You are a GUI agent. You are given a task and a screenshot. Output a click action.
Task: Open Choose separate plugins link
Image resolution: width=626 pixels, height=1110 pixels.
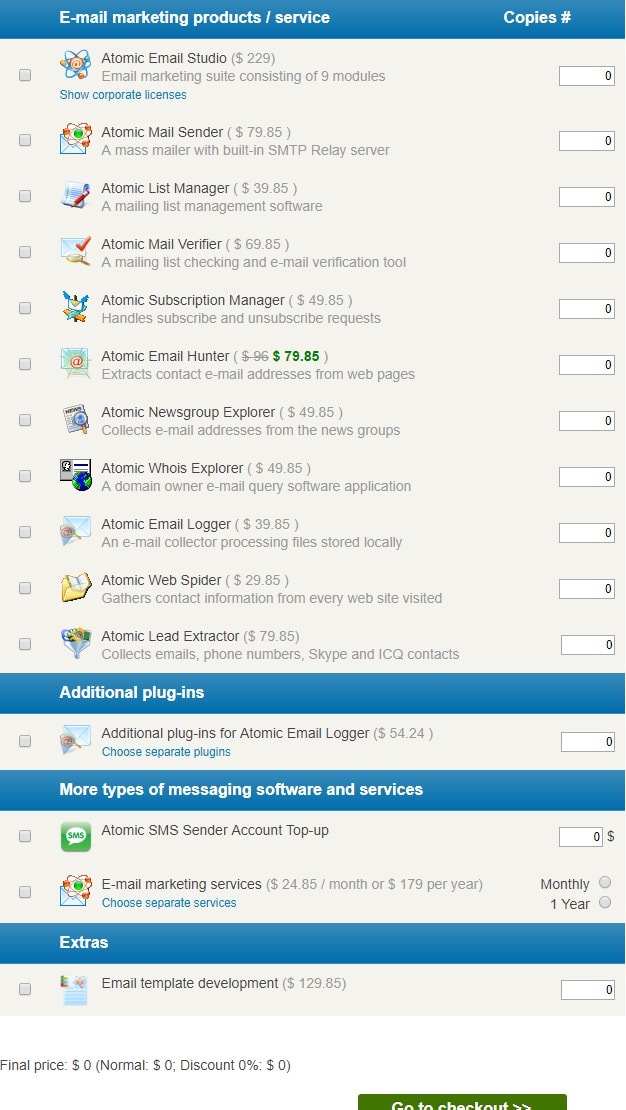click(x=166, y=752)
